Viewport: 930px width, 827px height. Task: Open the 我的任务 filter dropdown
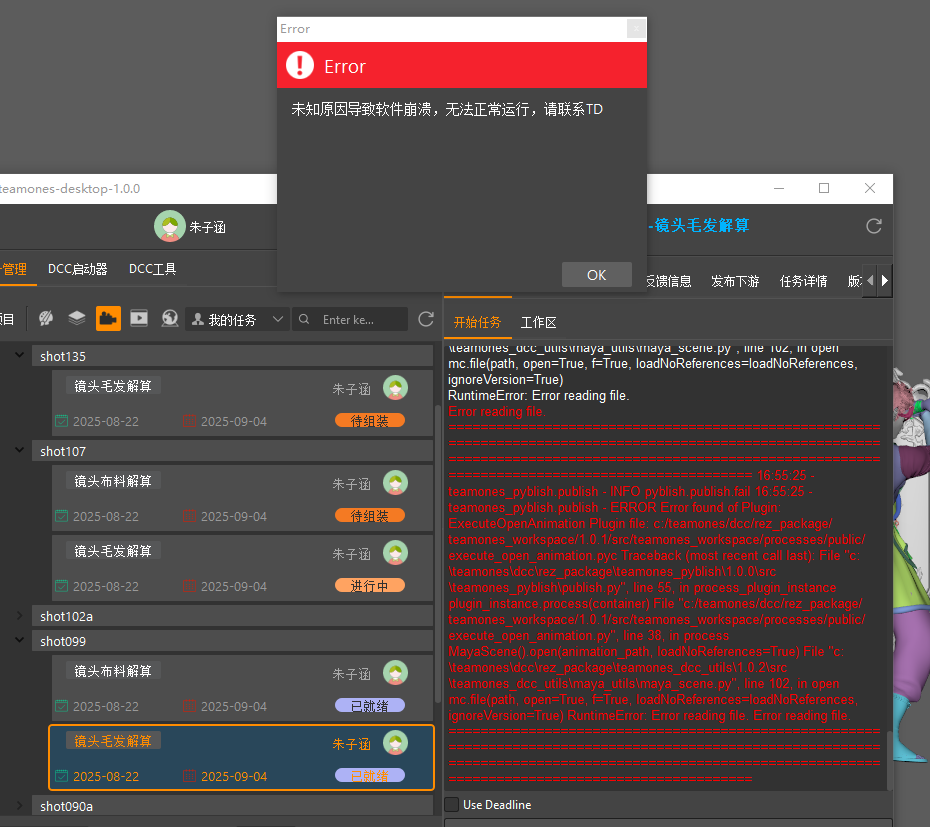click(238, 319)
